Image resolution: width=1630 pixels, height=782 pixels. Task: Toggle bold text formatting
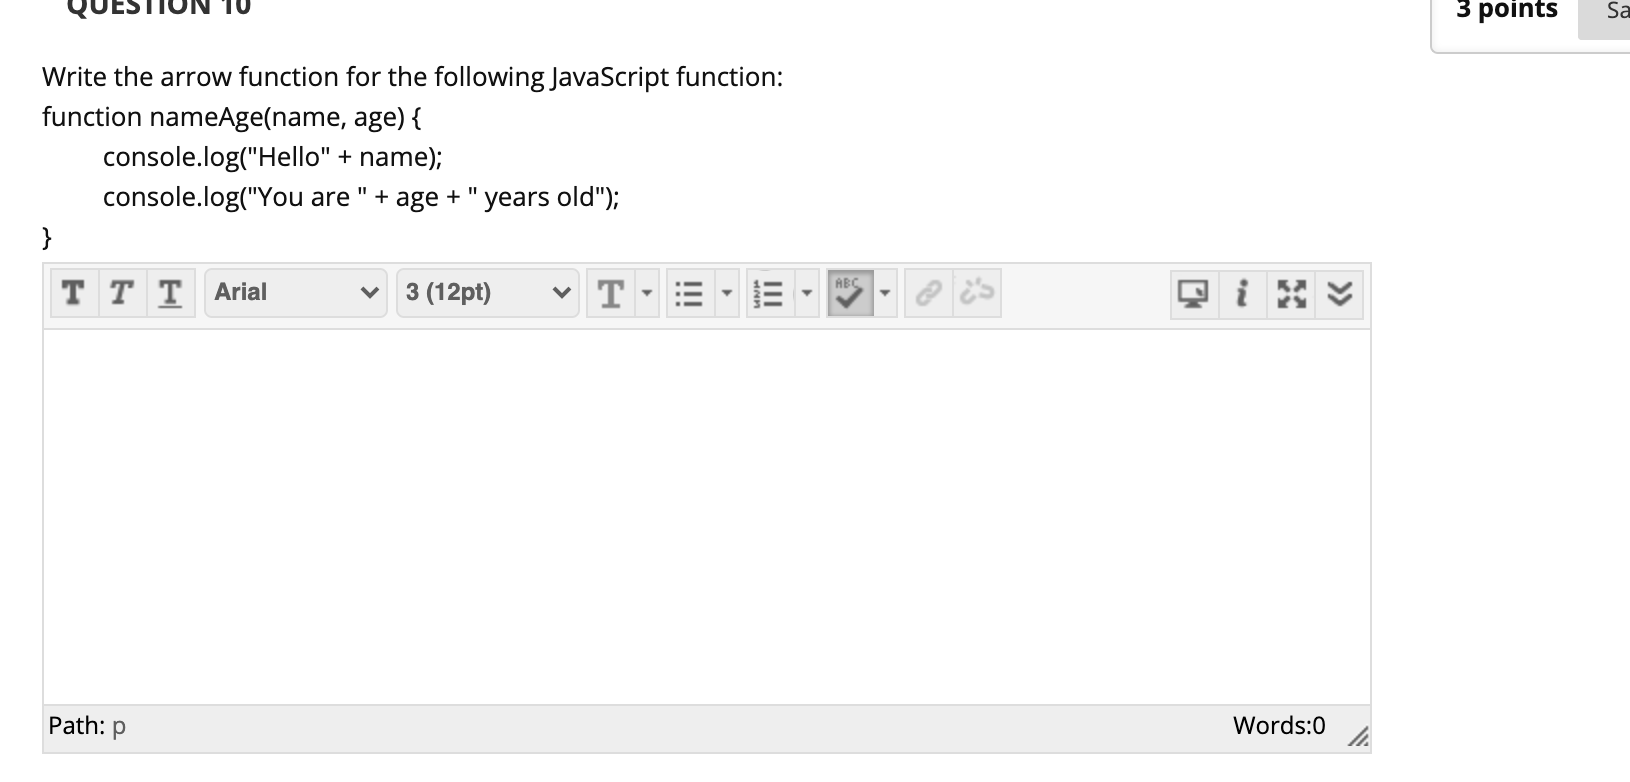[72, 293]
